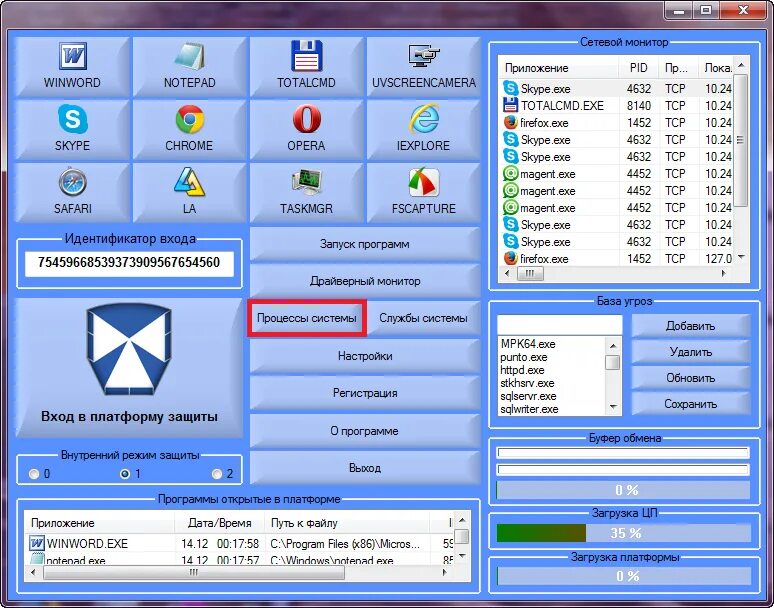The image size is (774, 608).
Task: Launch UVSCREENCAMERA tile
Action: (x=424, y=67)
